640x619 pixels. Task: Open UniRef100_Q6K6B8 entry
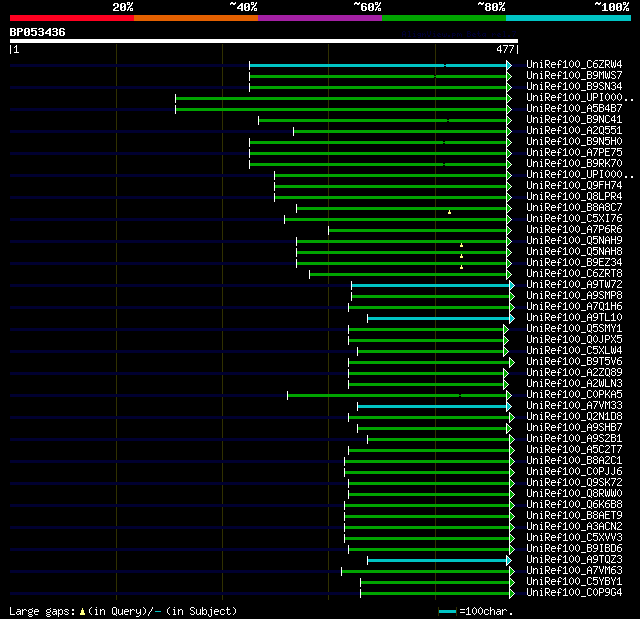[574, 505]
